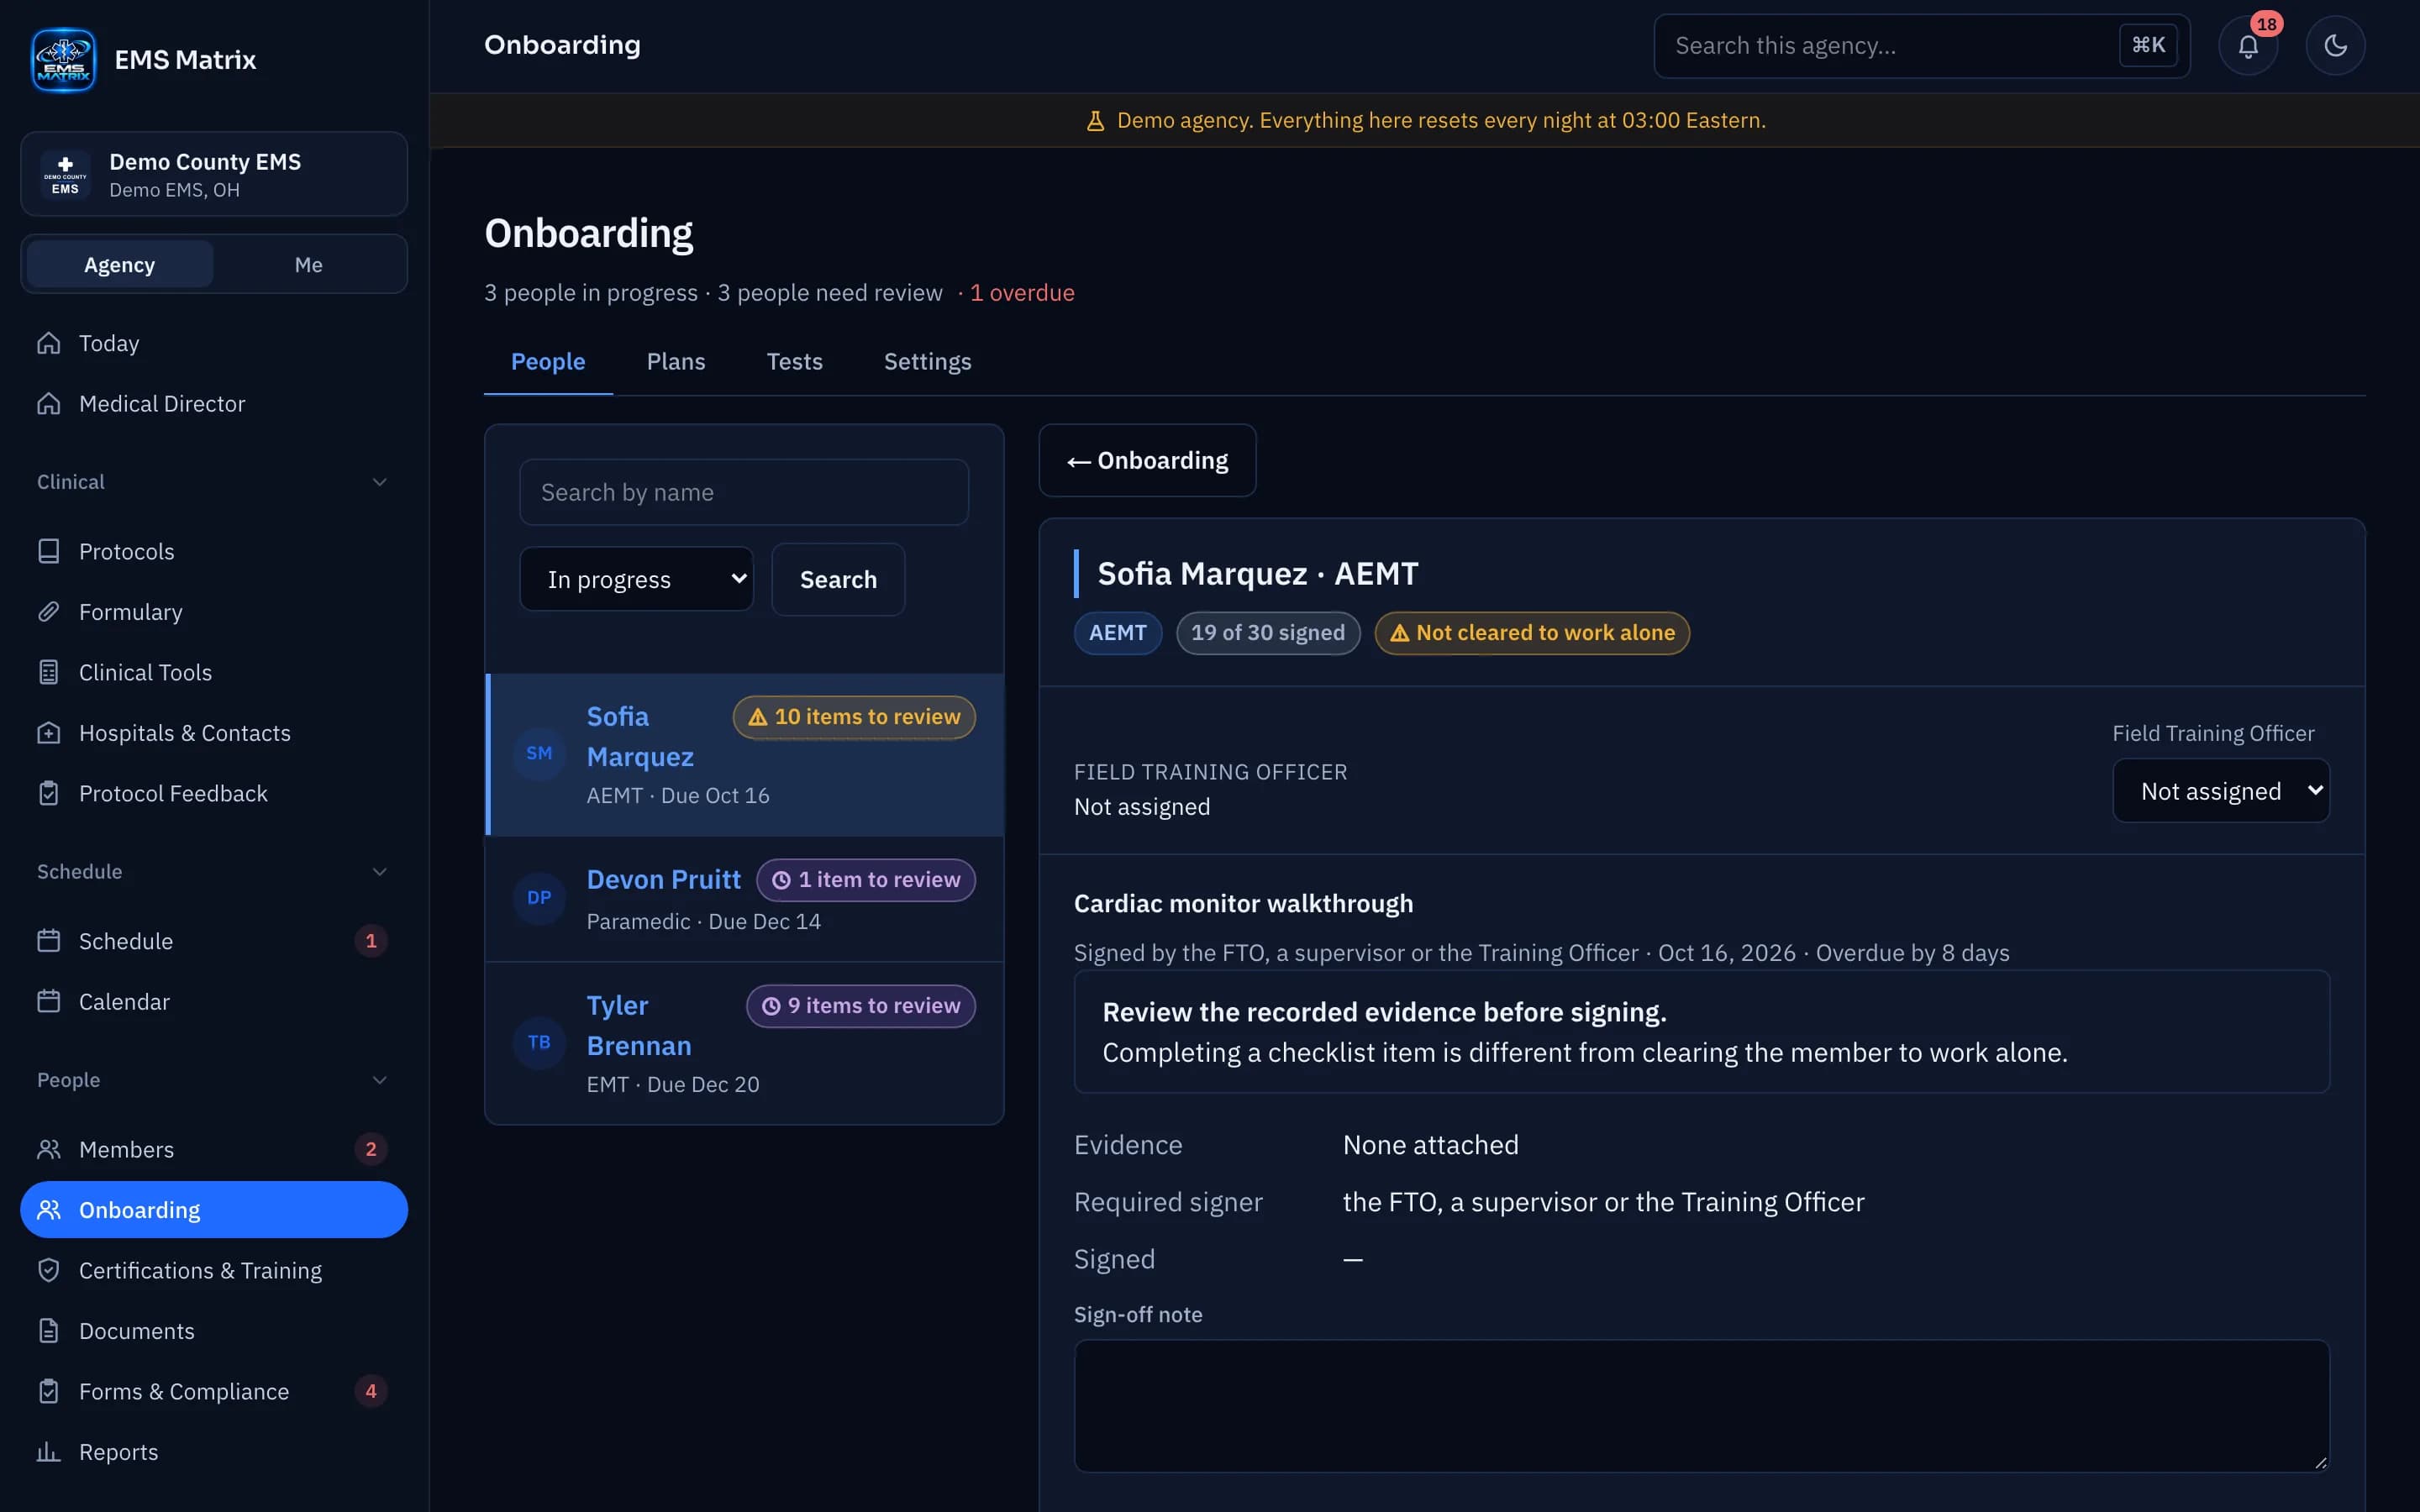
Task: Open Sofia Marquez's onboarding record
Action: pos(744,755)
